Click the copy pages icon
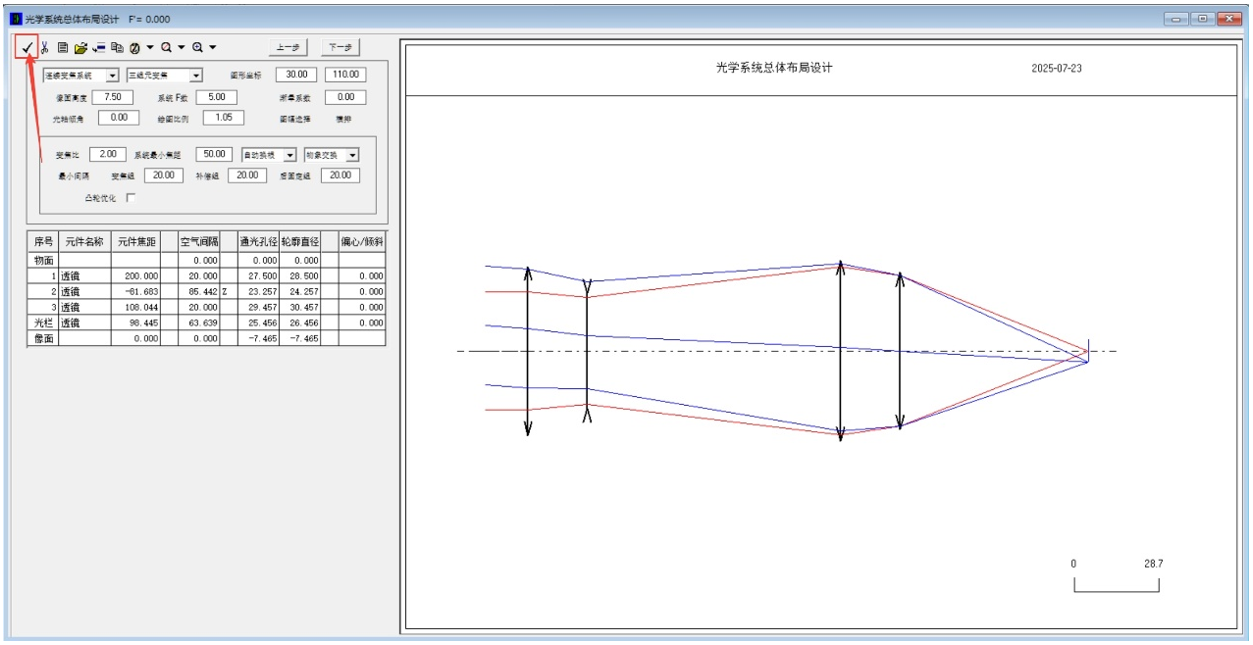1253x645 pixels. click(117, 47)
